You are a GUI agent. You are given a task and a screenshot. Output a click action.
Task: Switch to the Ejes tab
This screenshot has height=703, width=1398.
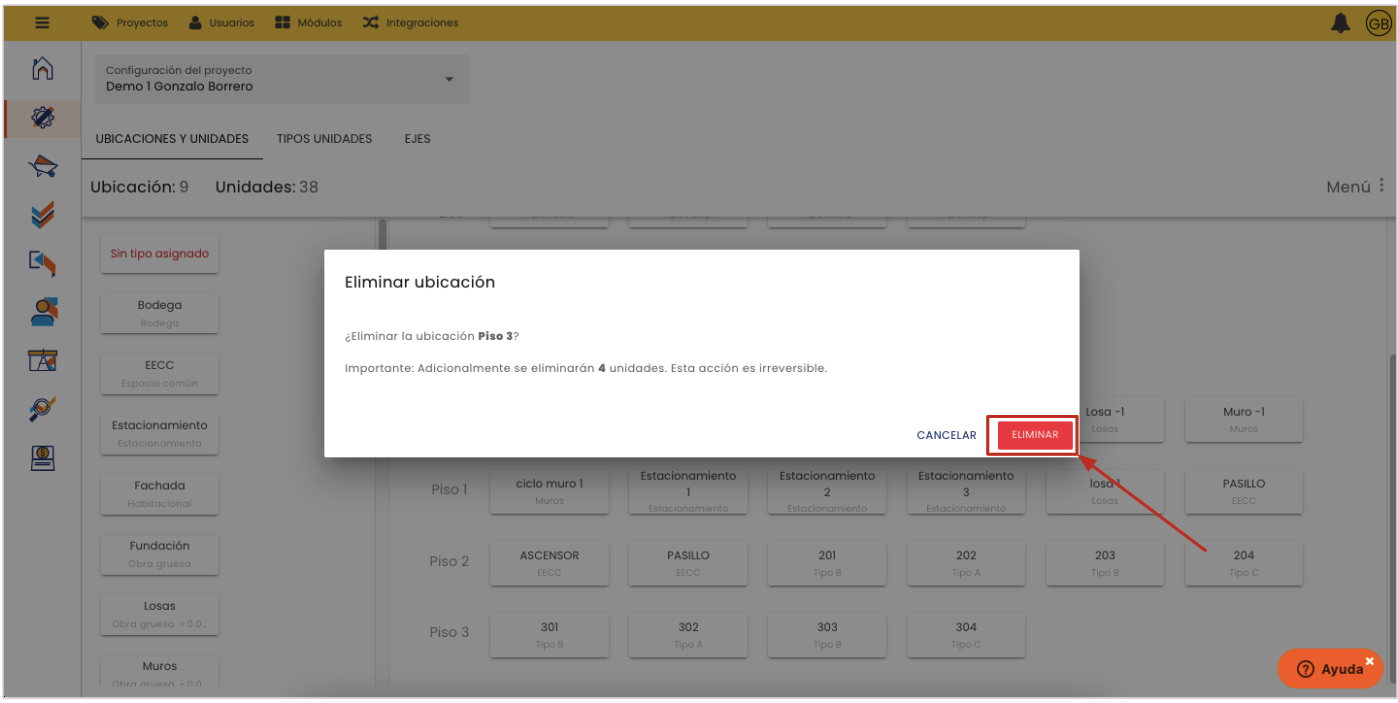(x=417, y=139)
